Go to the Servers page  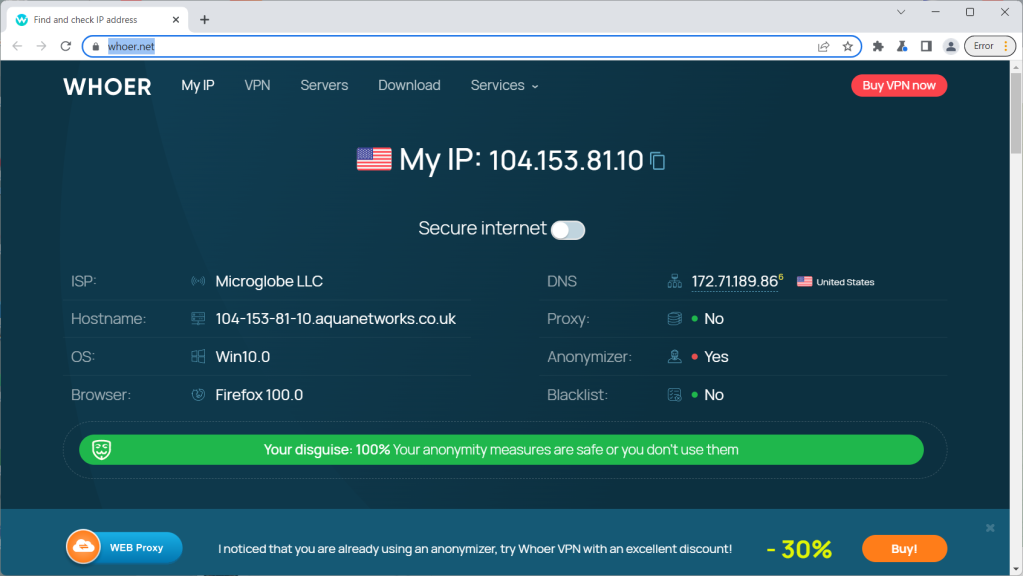324,85
